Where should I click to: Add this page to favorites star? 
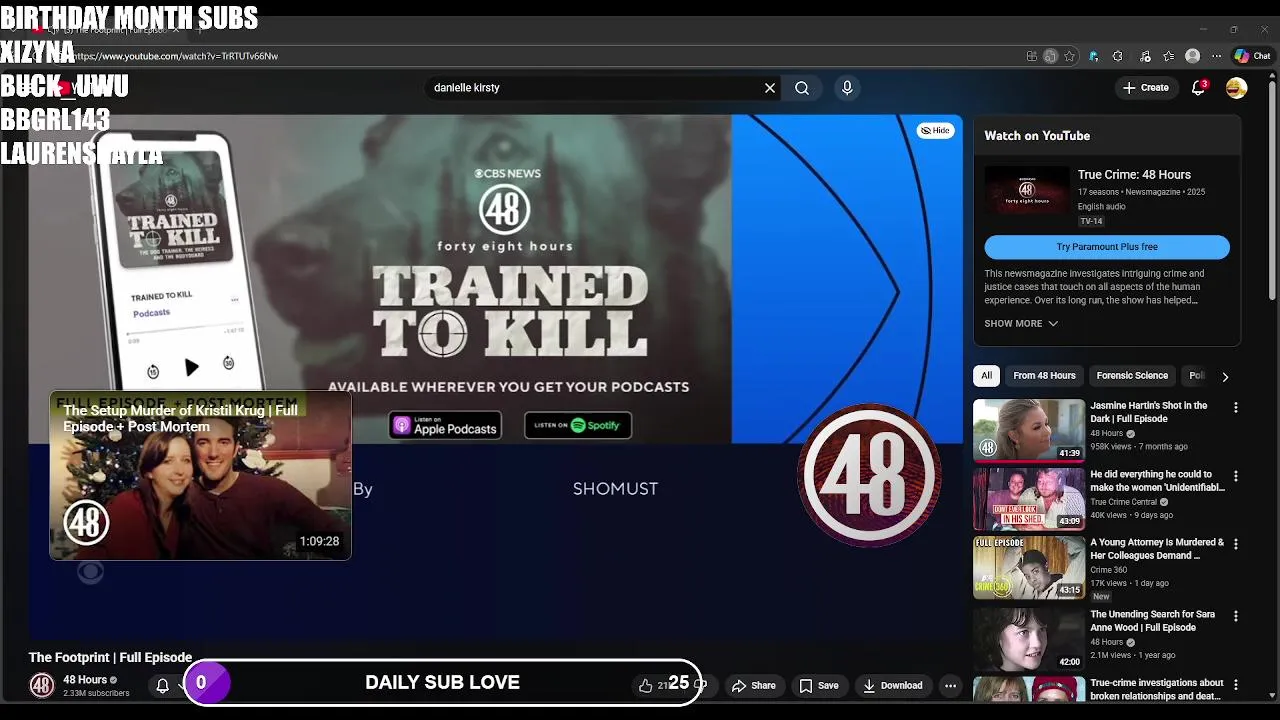pyautogui.click(x=1069, y=56)
